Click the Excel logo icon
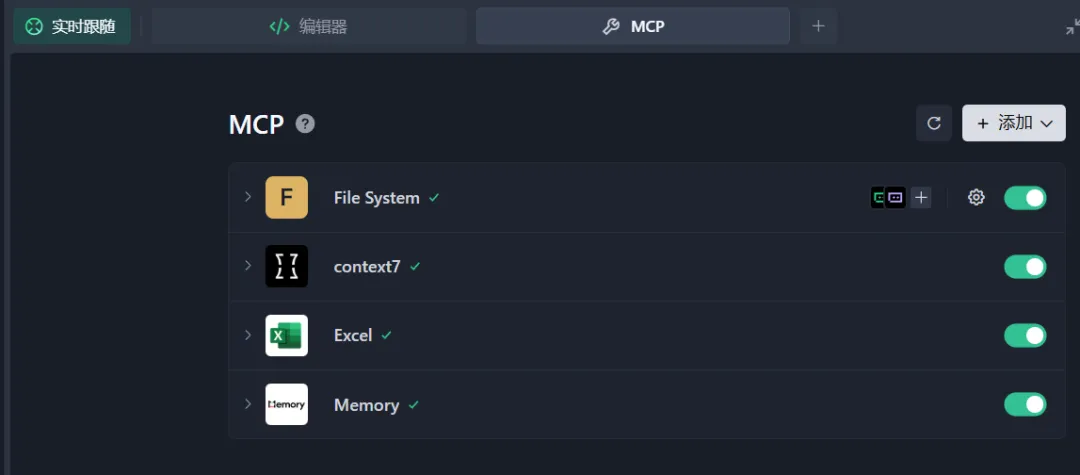This screenshot has width=1080, height=475. click(286, 336)
